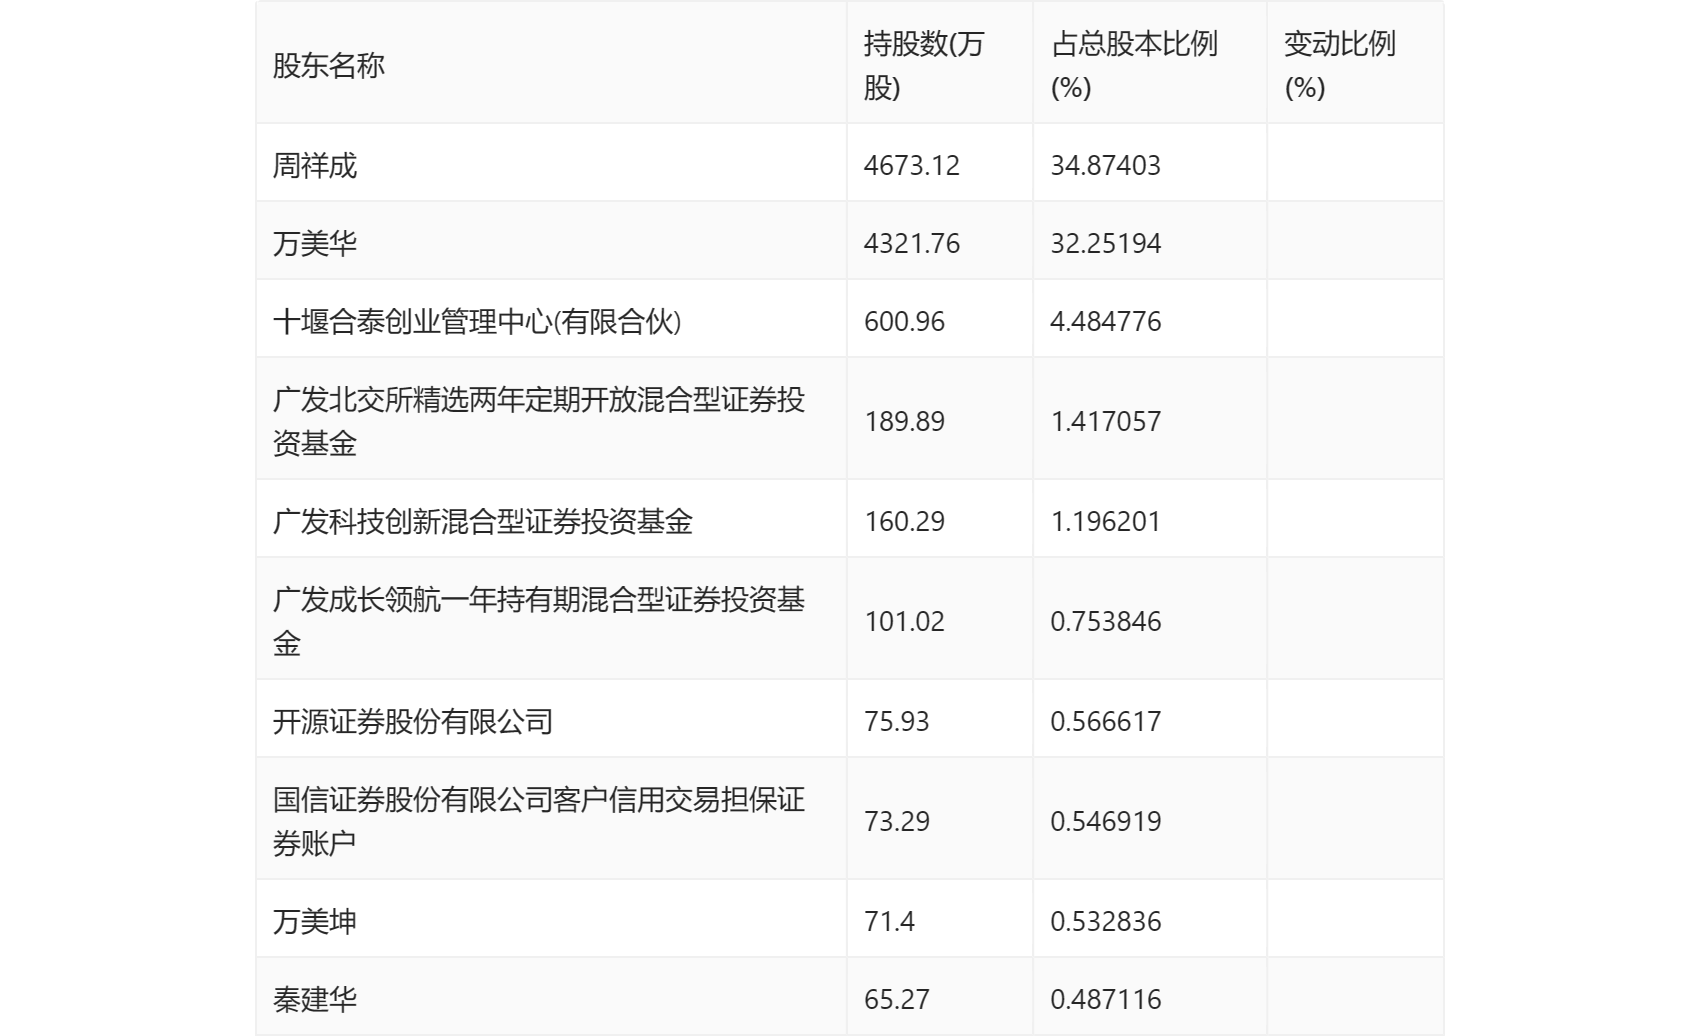This screenshot has width=1700, height=1036.
Task: Select shareholder name 万美坤
Action: (x=315, y=921)
